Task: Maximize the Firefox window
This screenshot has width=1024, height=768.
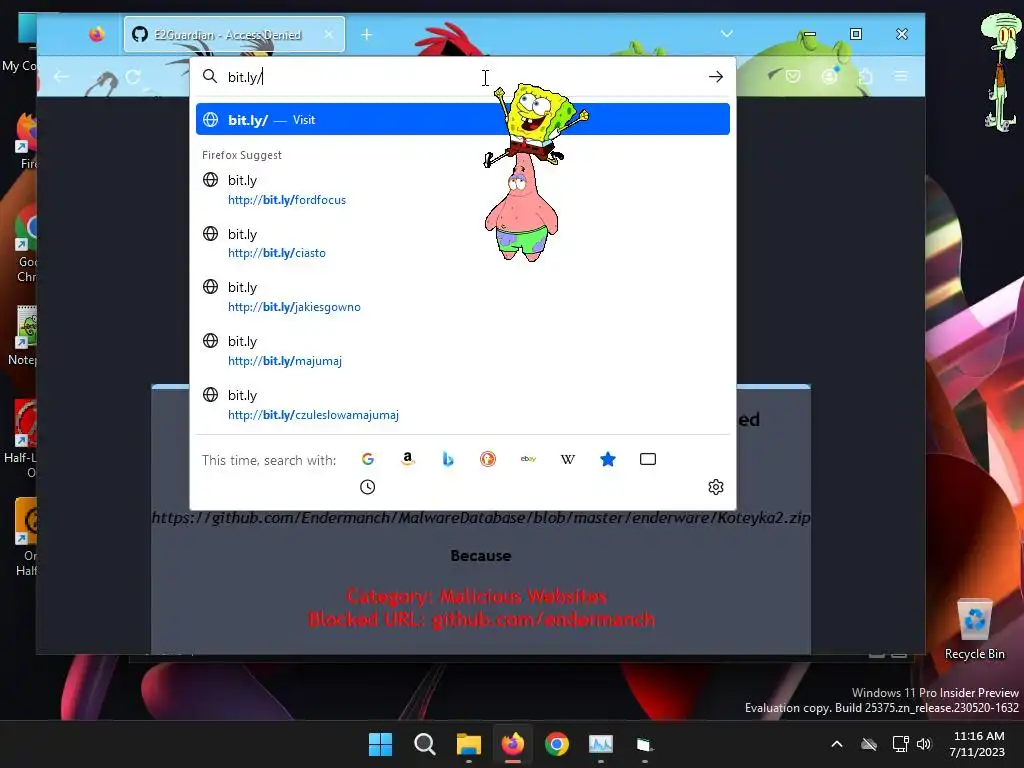Action: [856, 34]
